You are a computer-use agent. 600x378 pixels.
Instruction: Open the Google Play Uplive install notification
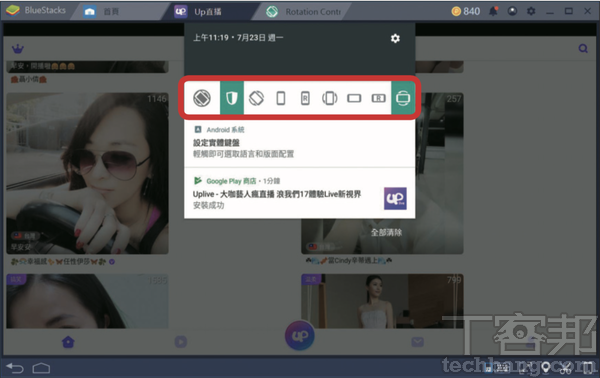[x=300, y=193]
